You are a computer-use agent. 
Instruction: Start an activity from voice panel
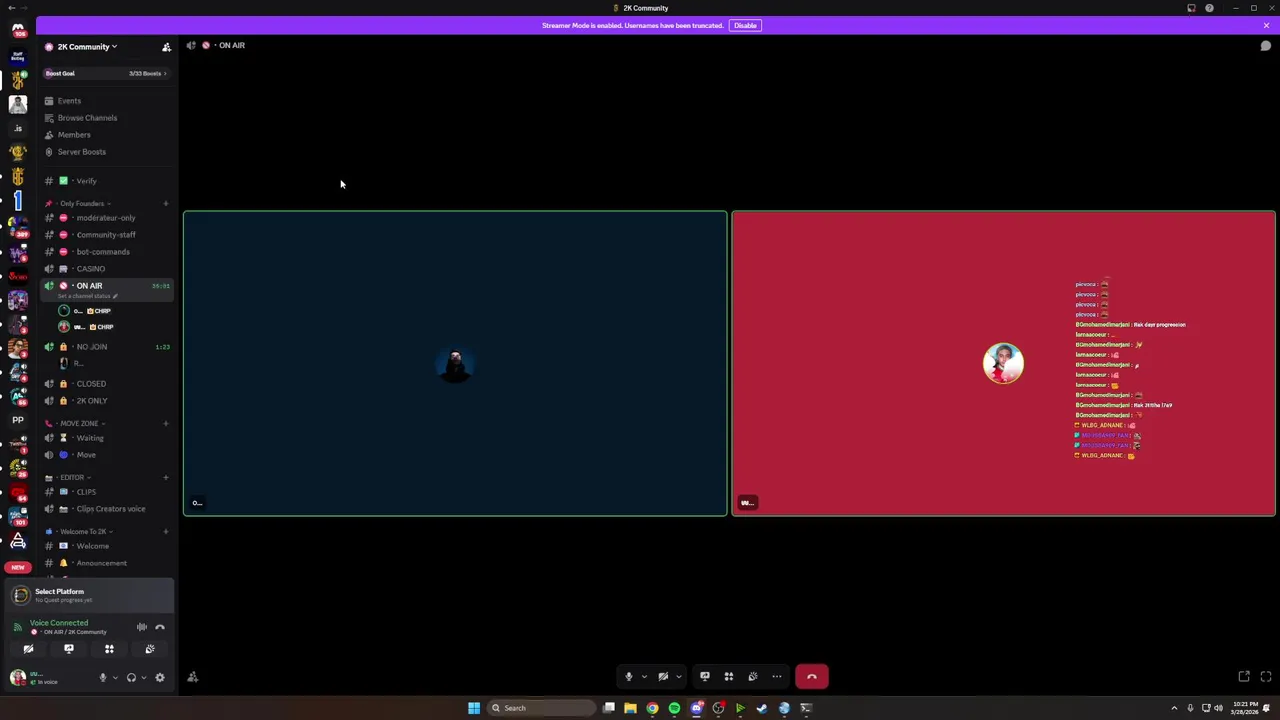[x=109, y=649]
